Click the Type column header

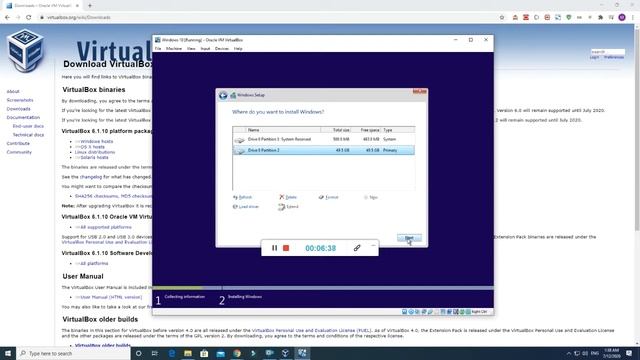click(x=398, y=130)
